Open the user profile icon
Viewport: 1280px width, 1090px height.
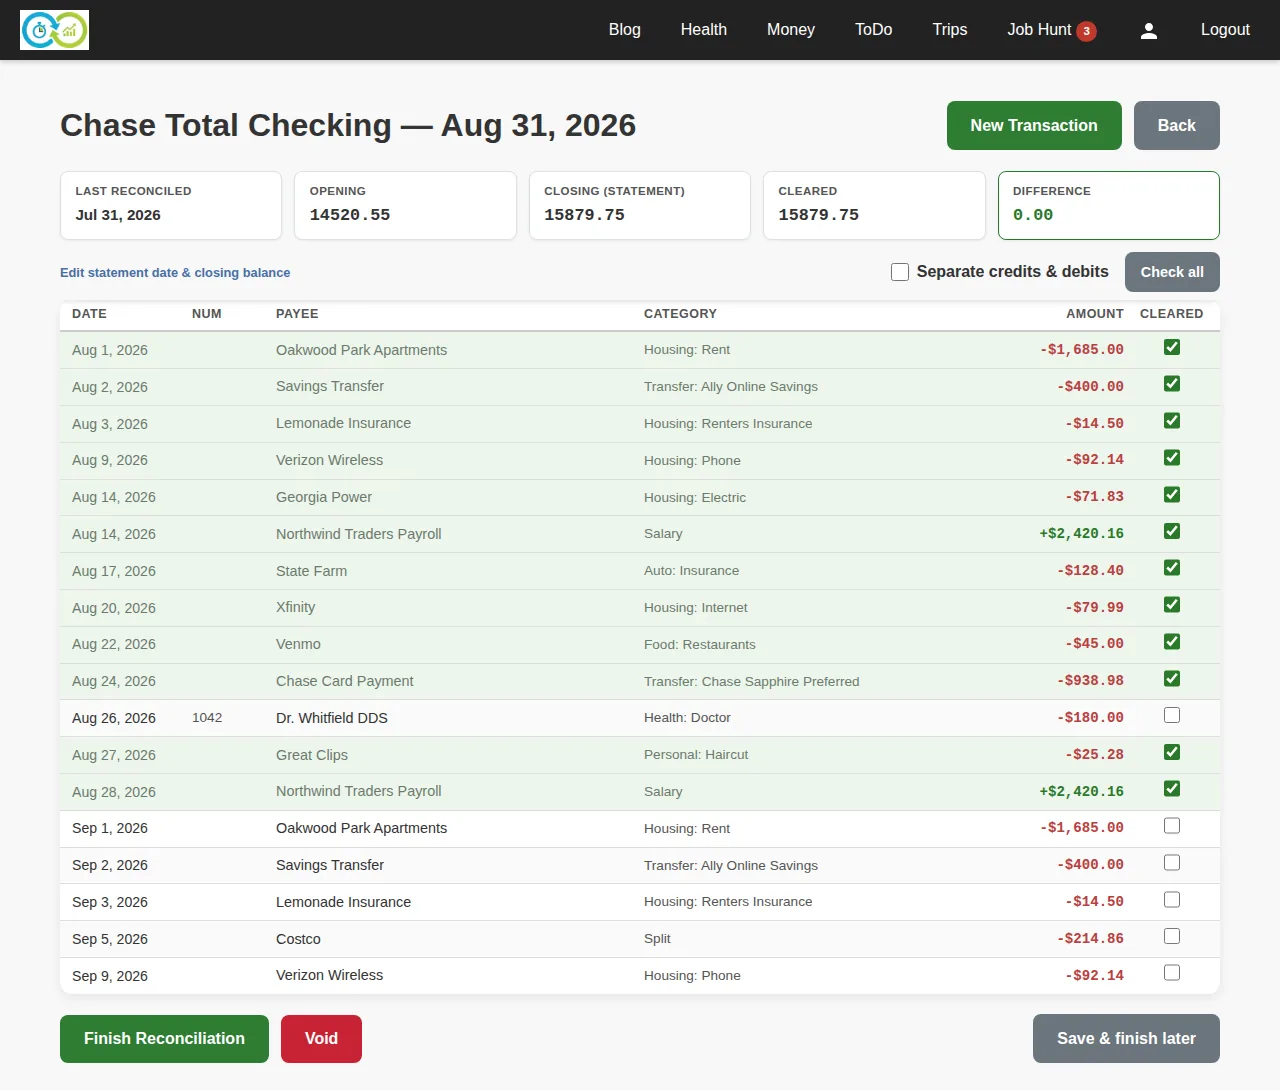pos(1149,30)
